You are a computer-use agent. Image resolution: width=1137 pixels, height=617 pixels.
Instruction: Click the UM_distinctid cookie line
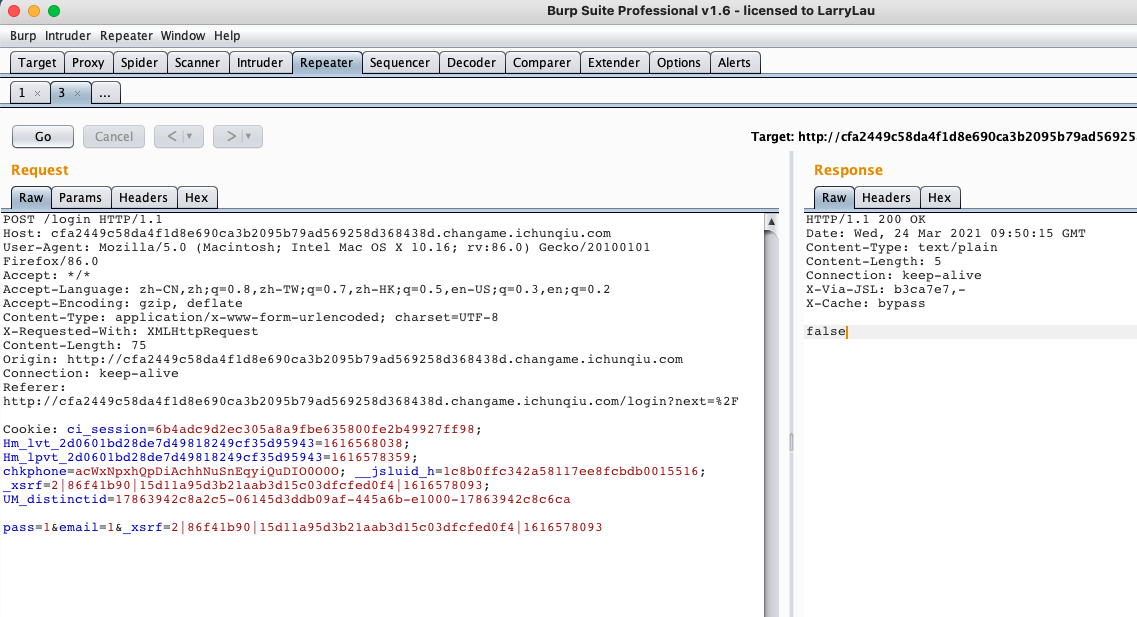point(286,500)
